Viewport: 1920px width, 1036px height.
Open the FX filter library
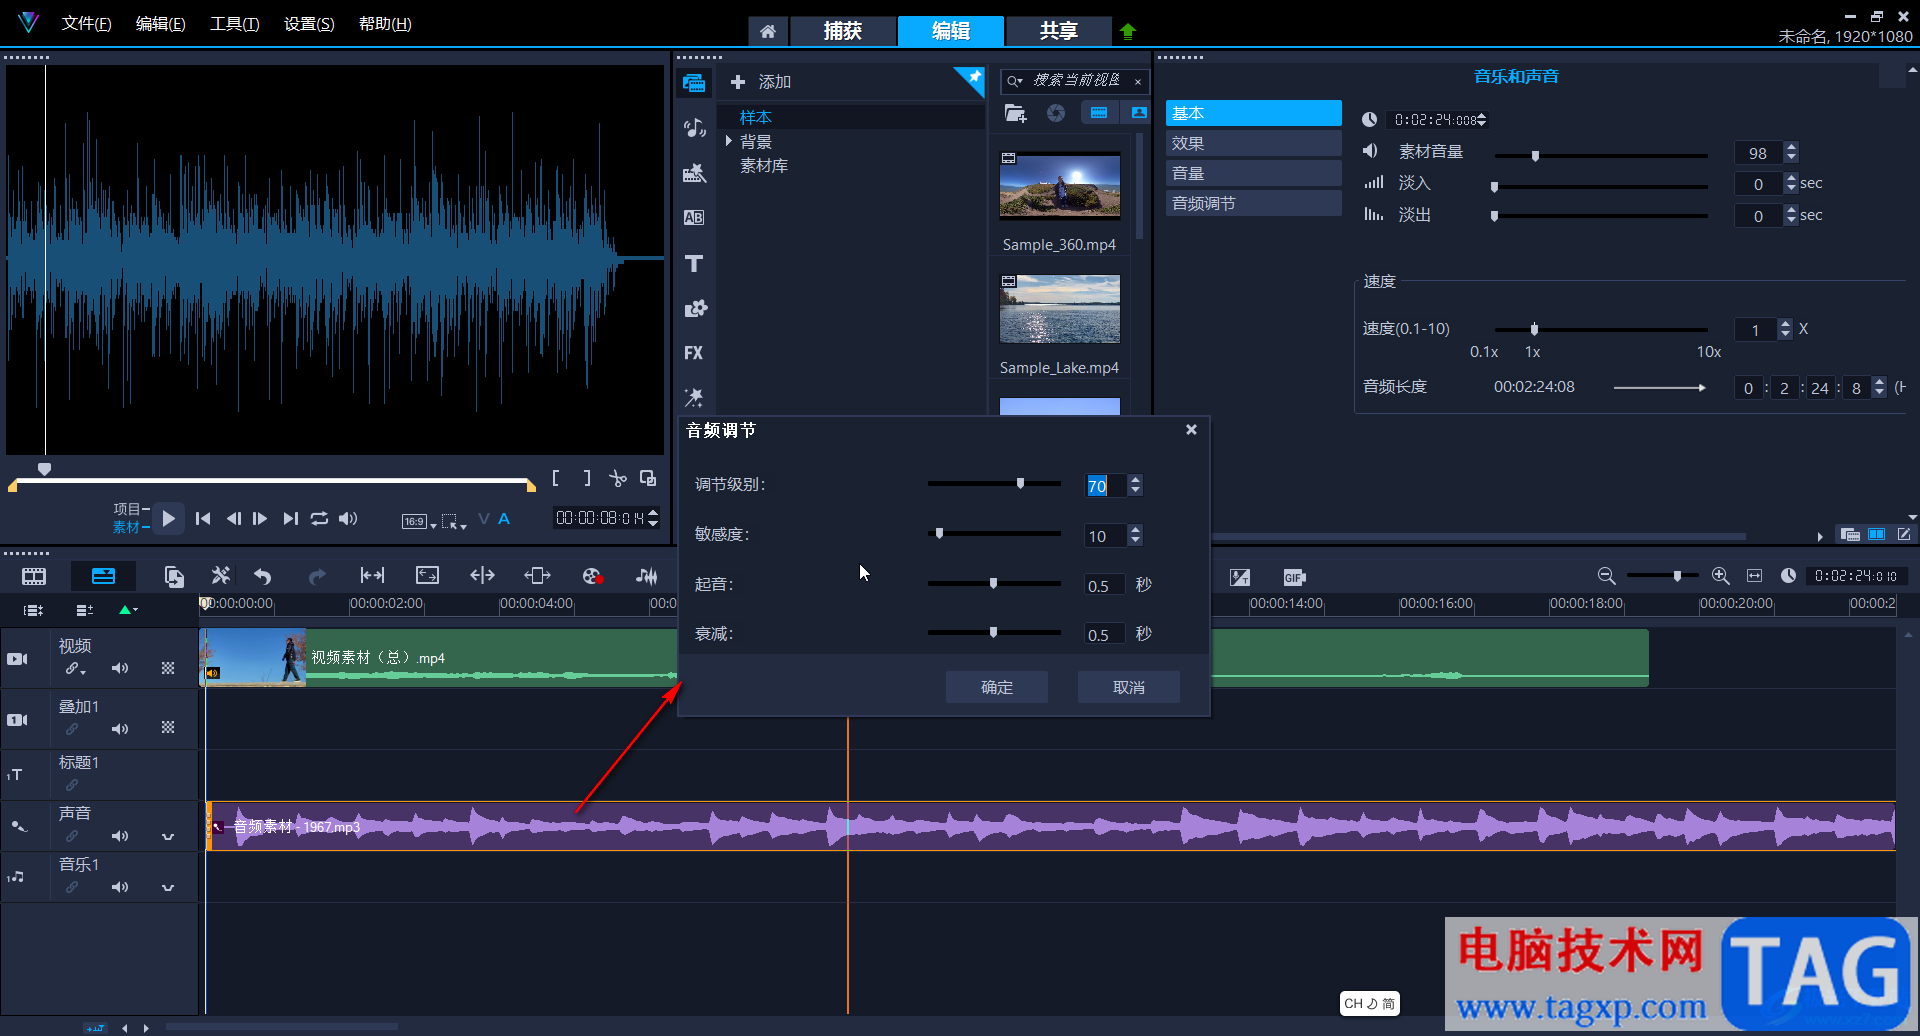coord(694,353)
